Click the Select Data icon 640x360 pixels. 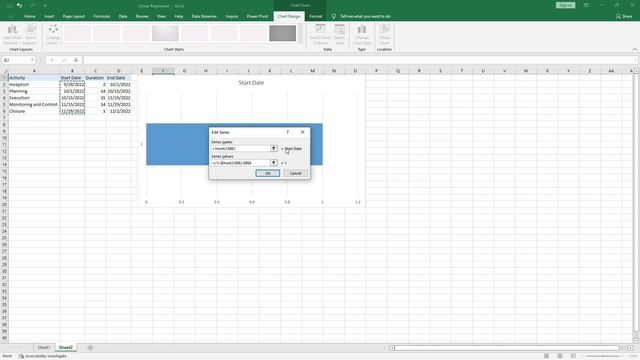coord(340,34)
